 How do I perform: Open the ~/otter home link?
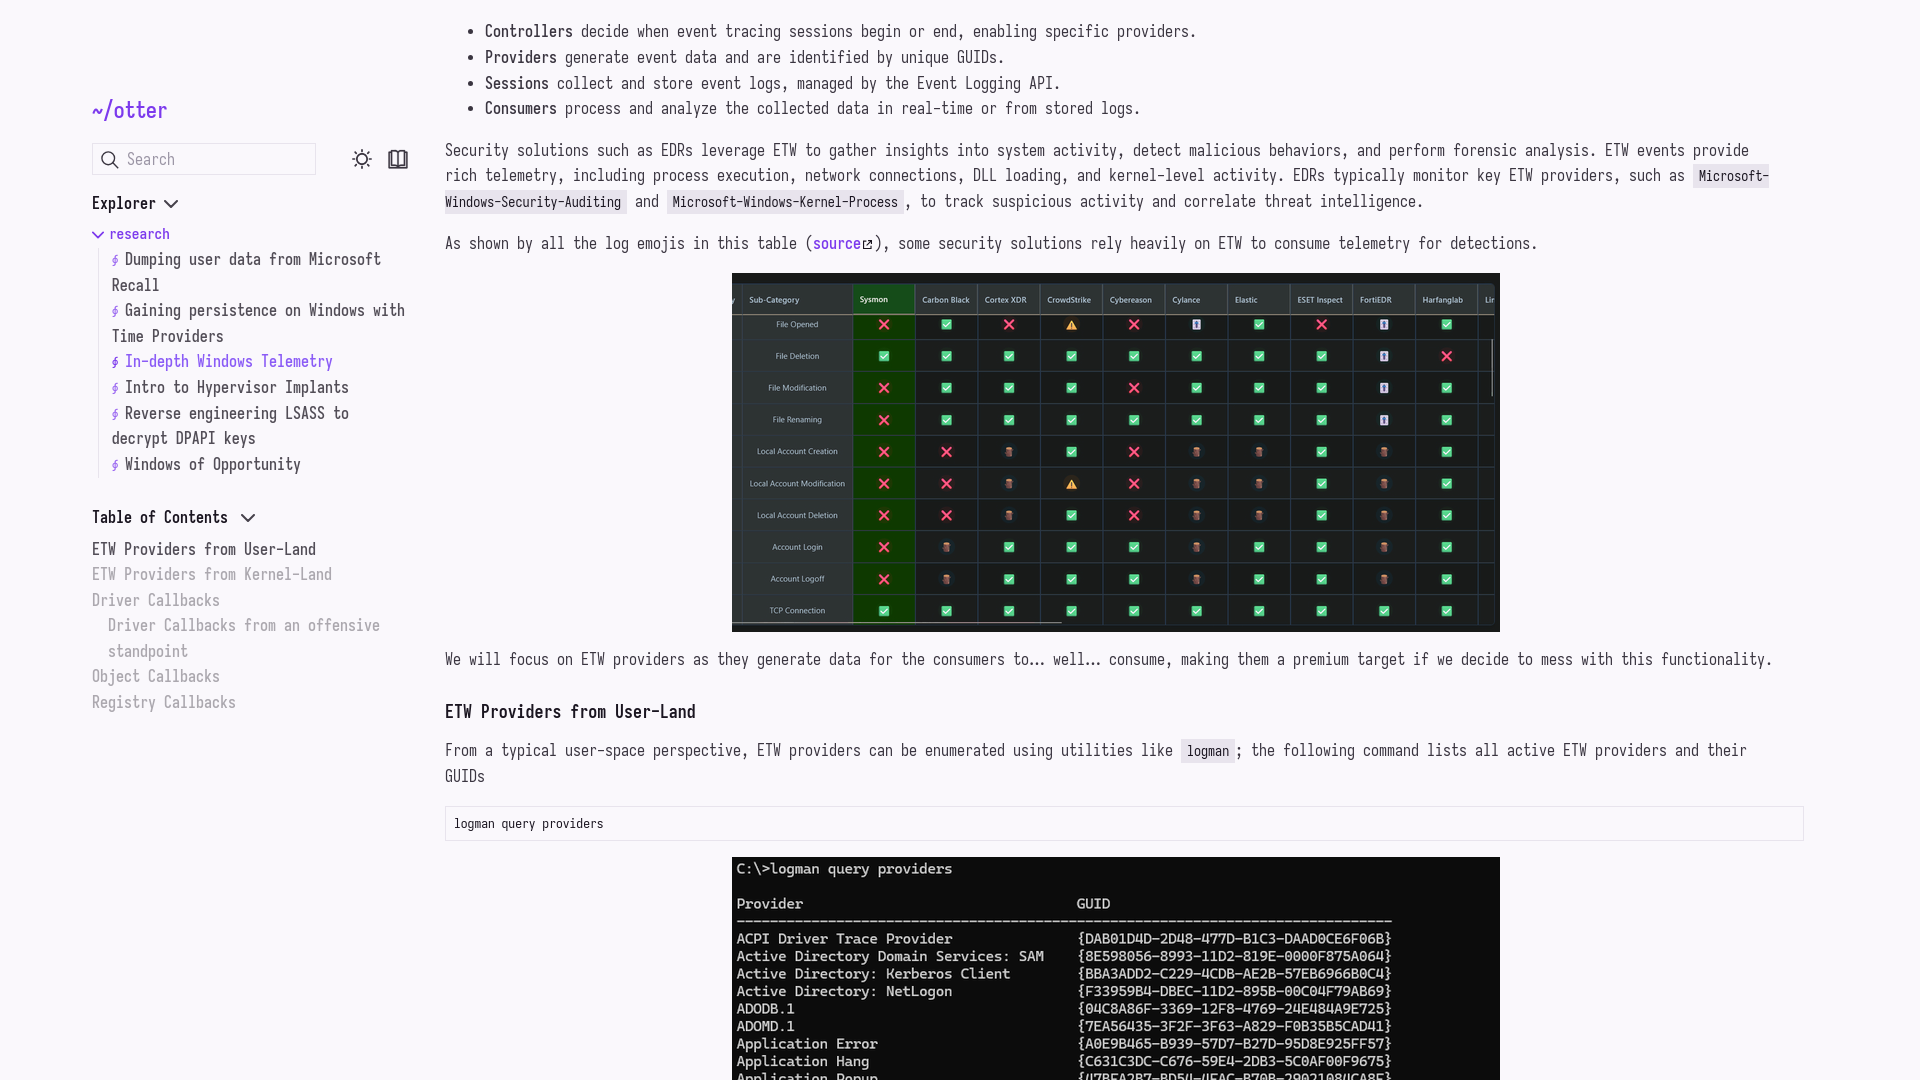(x=130, y=111)
